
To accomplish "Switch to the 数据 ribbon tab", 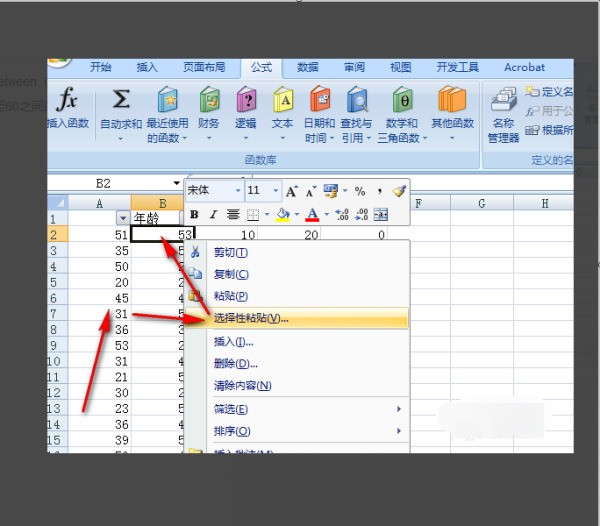I will pos(308,67).
